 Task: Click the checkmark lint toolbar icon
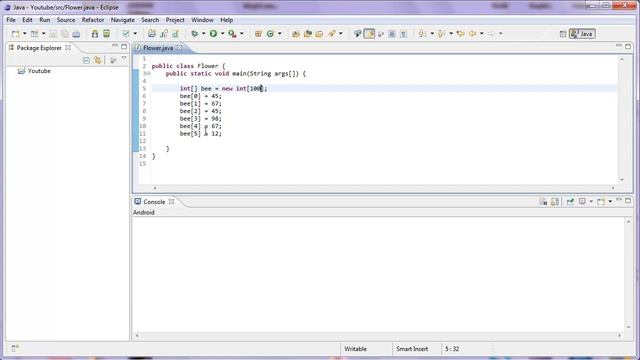click(x=126, y=34)
